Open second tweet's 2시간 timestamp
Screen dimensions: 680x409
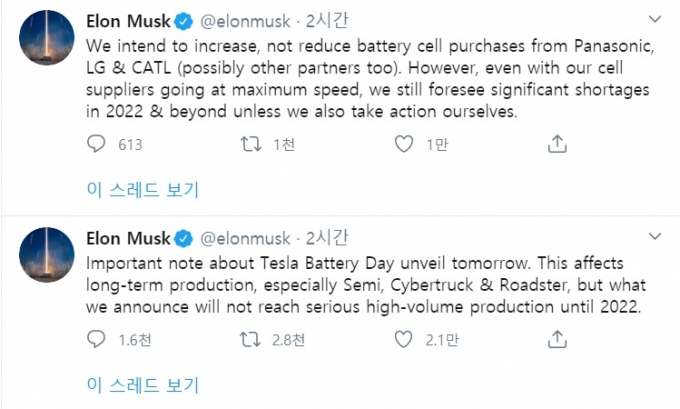pos(326,238)
